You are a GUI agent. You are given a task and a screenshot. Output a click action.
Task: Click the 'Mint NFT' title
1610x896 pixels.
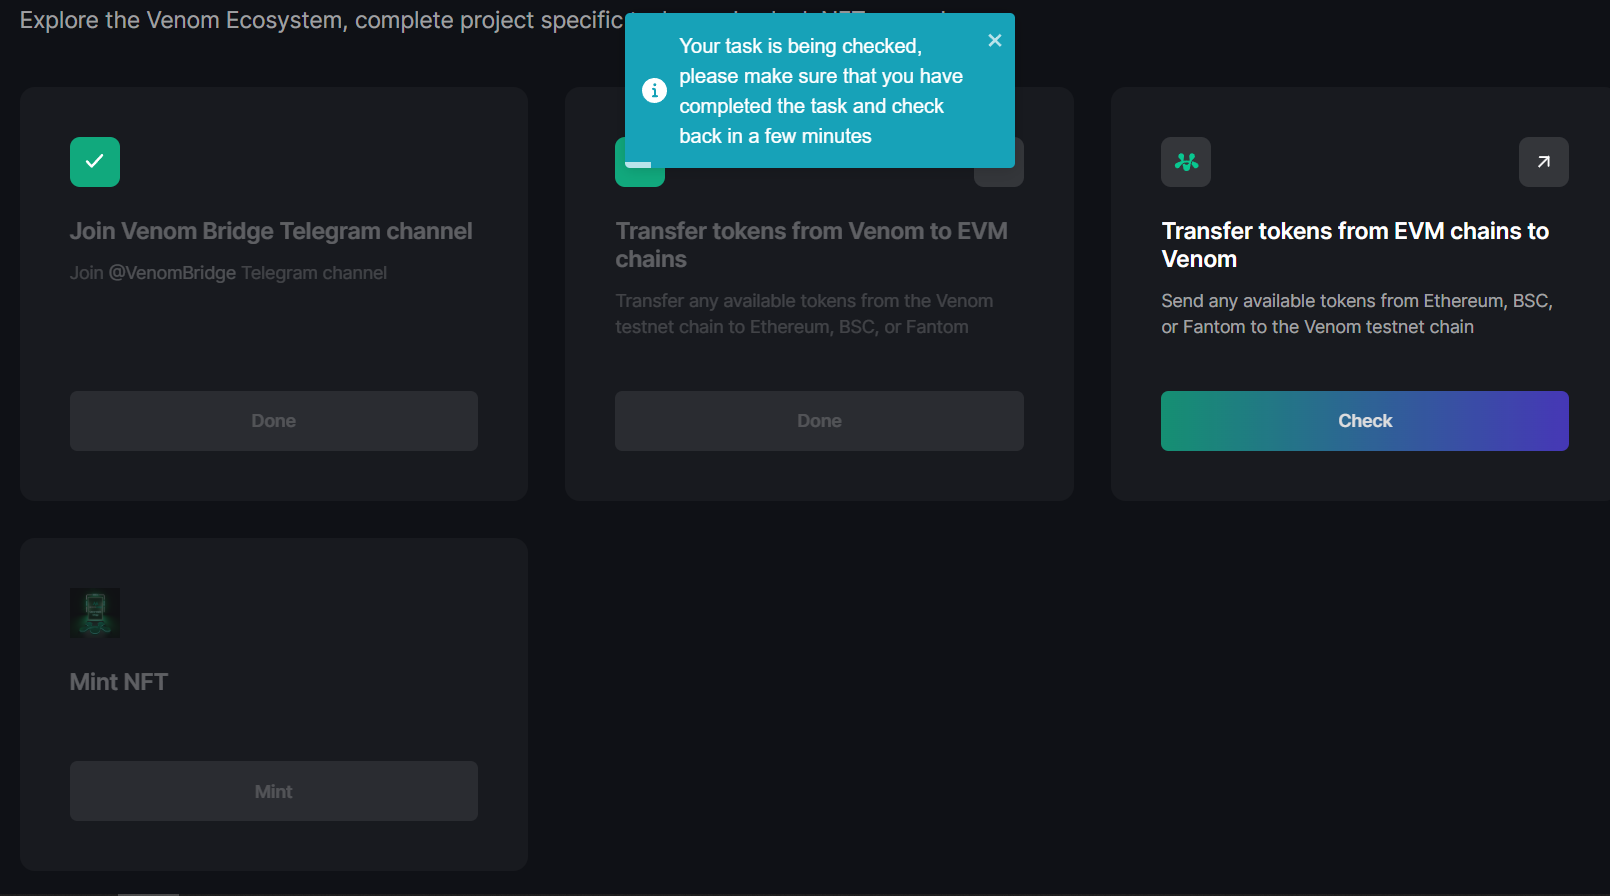pos(119,682)
